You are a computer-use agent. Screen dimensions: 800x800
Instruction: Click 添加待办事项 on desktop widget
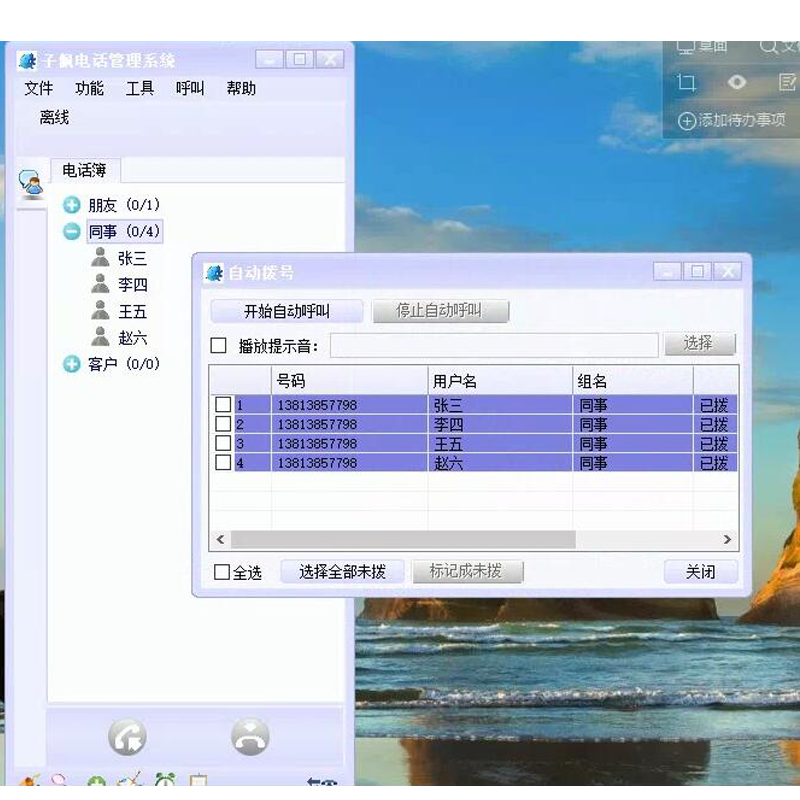point(741,120)
